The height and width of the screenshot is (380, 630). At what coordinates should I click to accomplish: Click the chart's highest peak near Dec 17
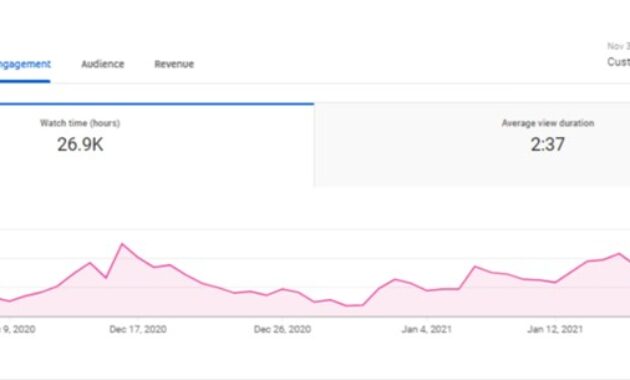pos(123,244)
